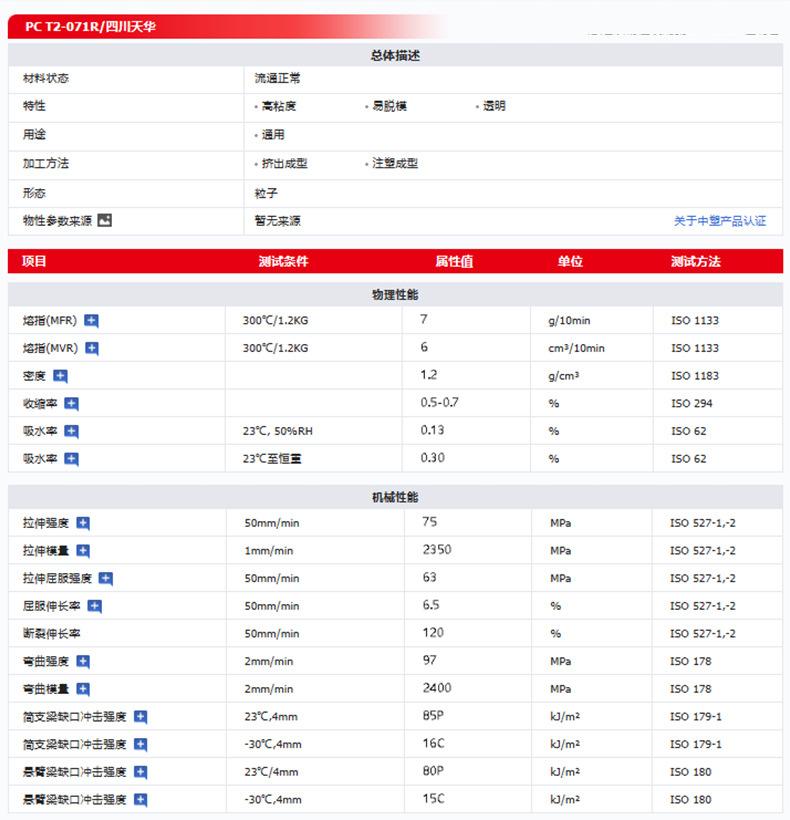Viewport: 790px width, 820px height.
Task: Click the plus icon next to 弯曲强度
Action: point(83,661)
